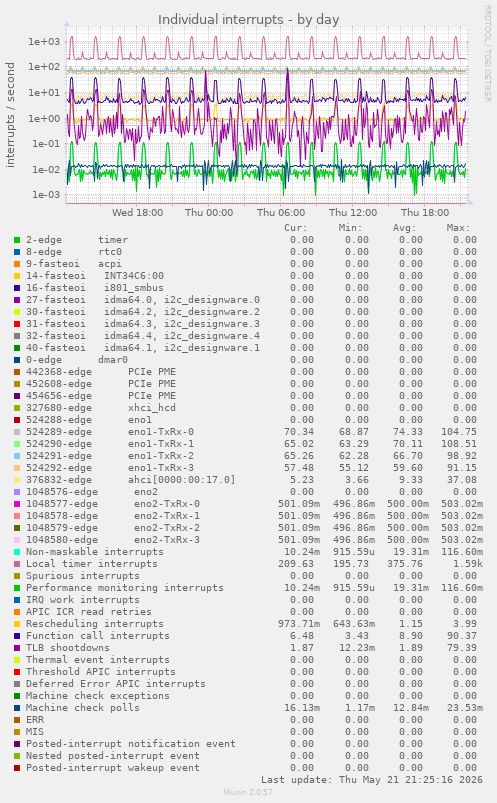
Task: Click the 'interrupts / second' axis title
Action: pos(10,115)
